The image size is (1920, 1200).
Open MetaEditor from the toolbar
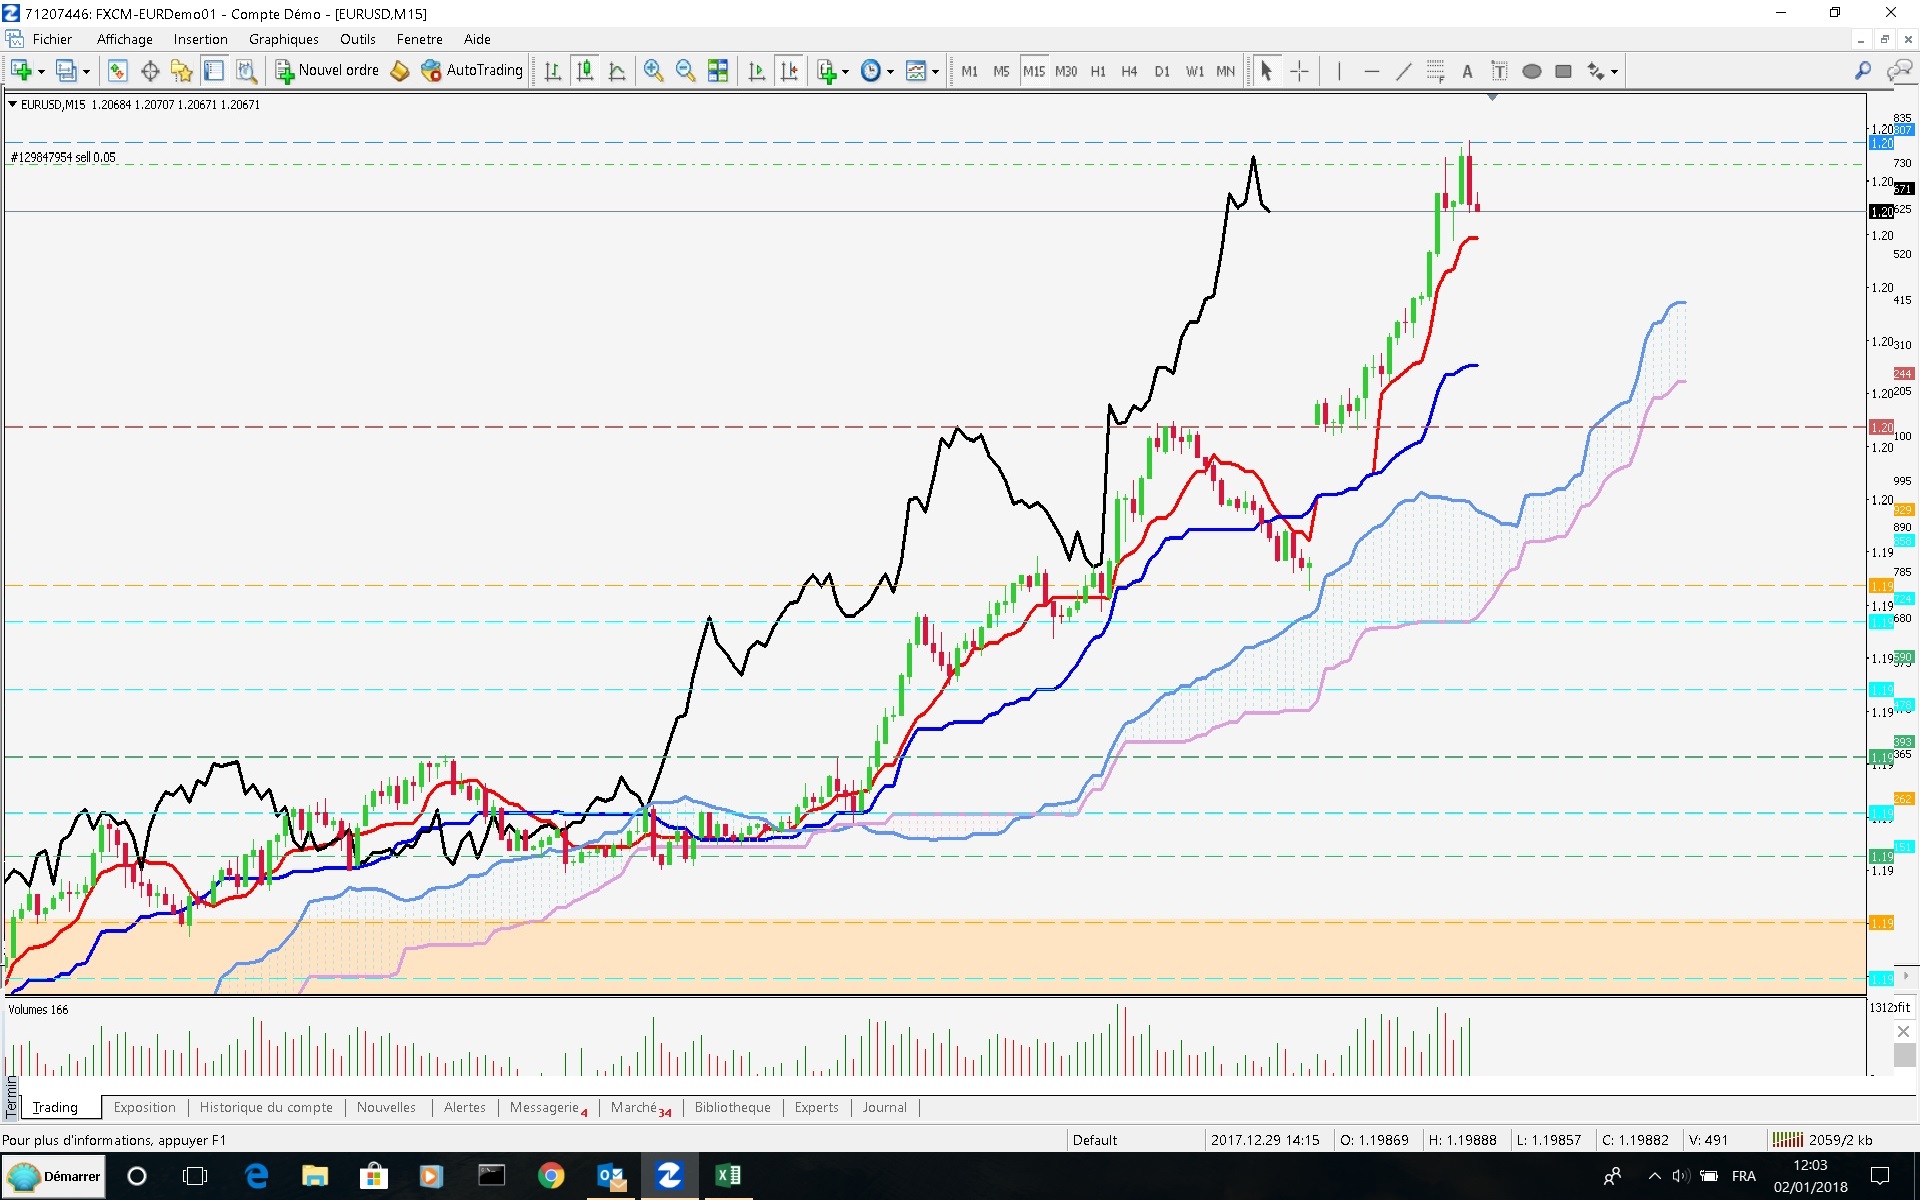[x=399, y=71]
